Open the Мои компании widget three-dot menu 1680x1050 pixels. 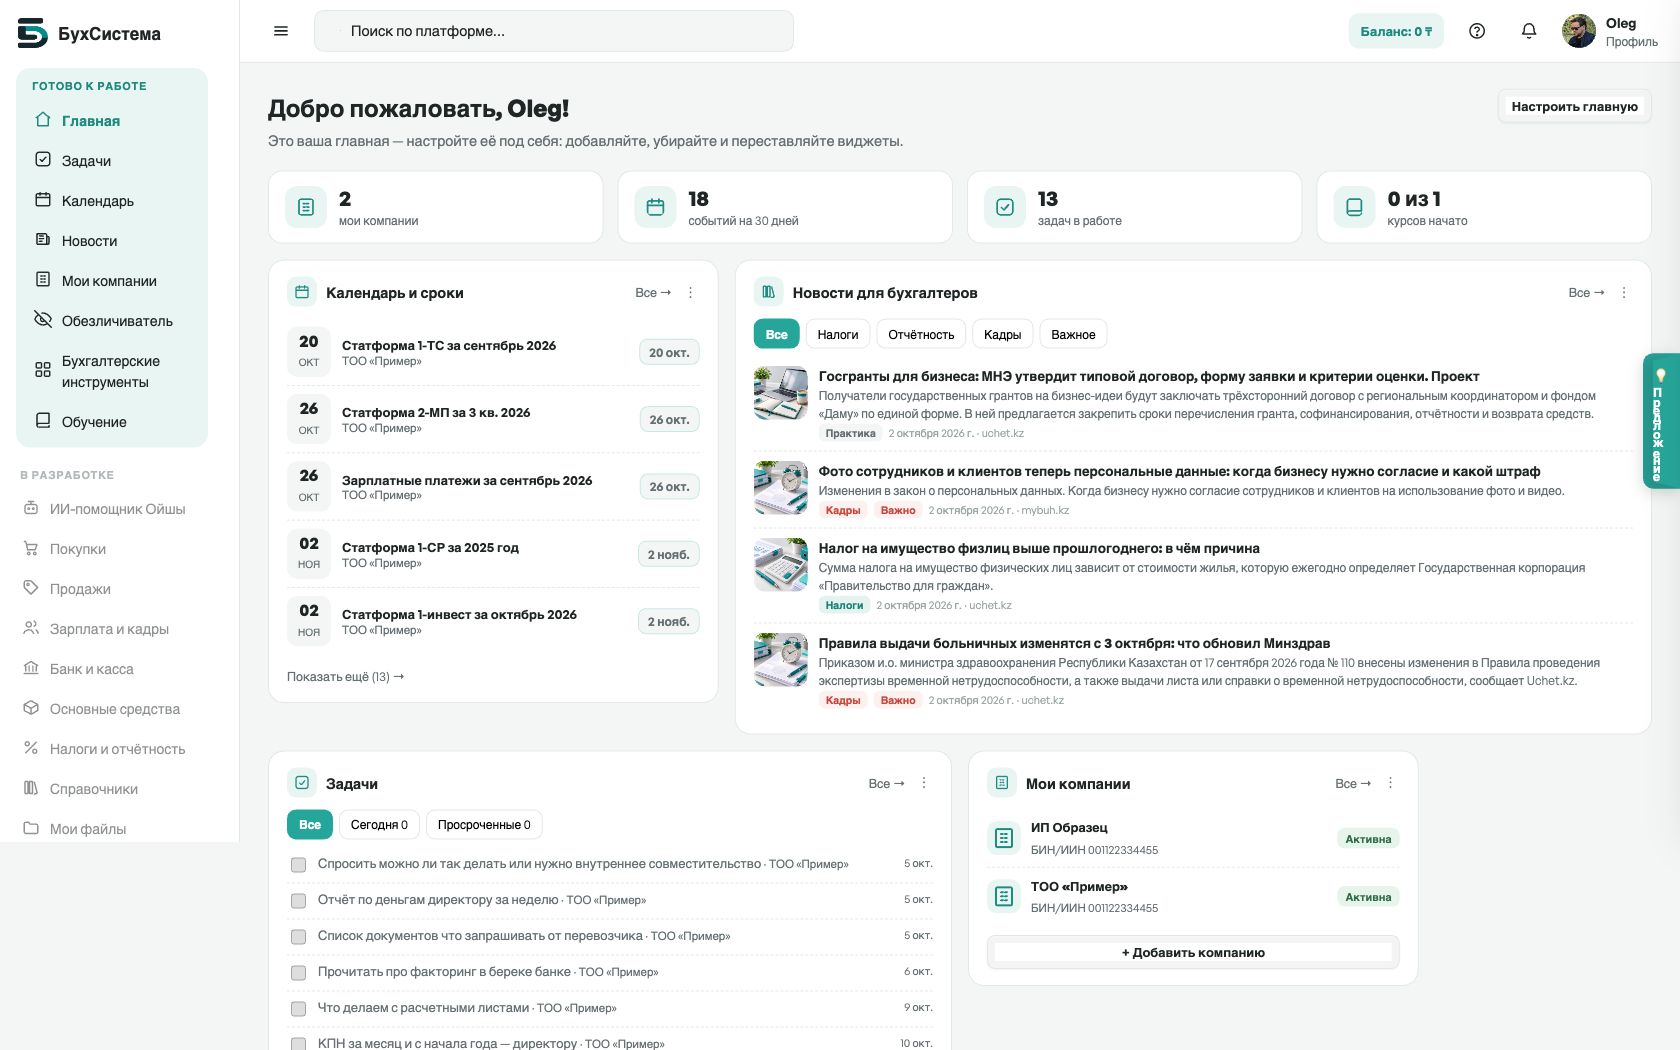[1390, 783]
